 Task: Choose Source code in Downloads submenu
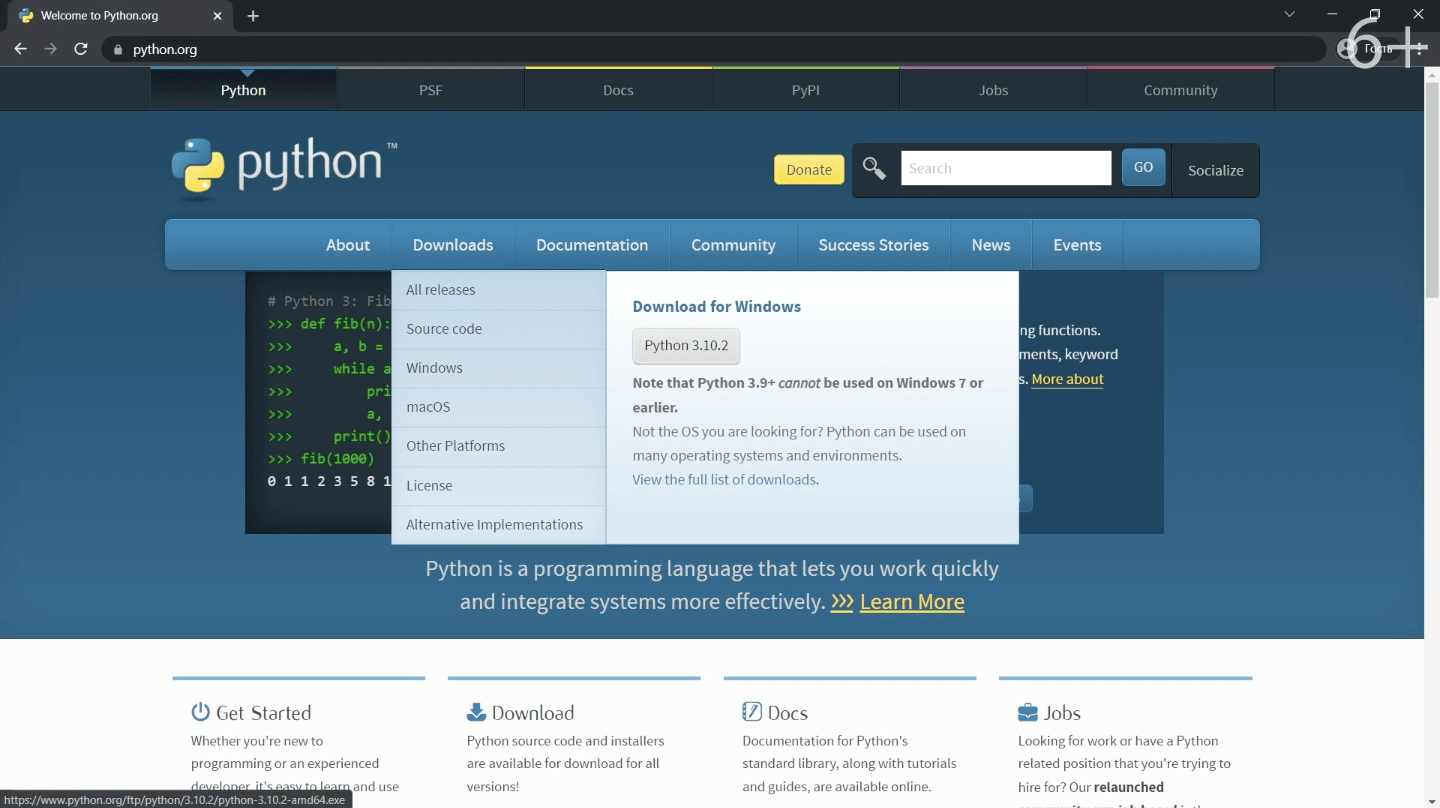coord(499,329)
